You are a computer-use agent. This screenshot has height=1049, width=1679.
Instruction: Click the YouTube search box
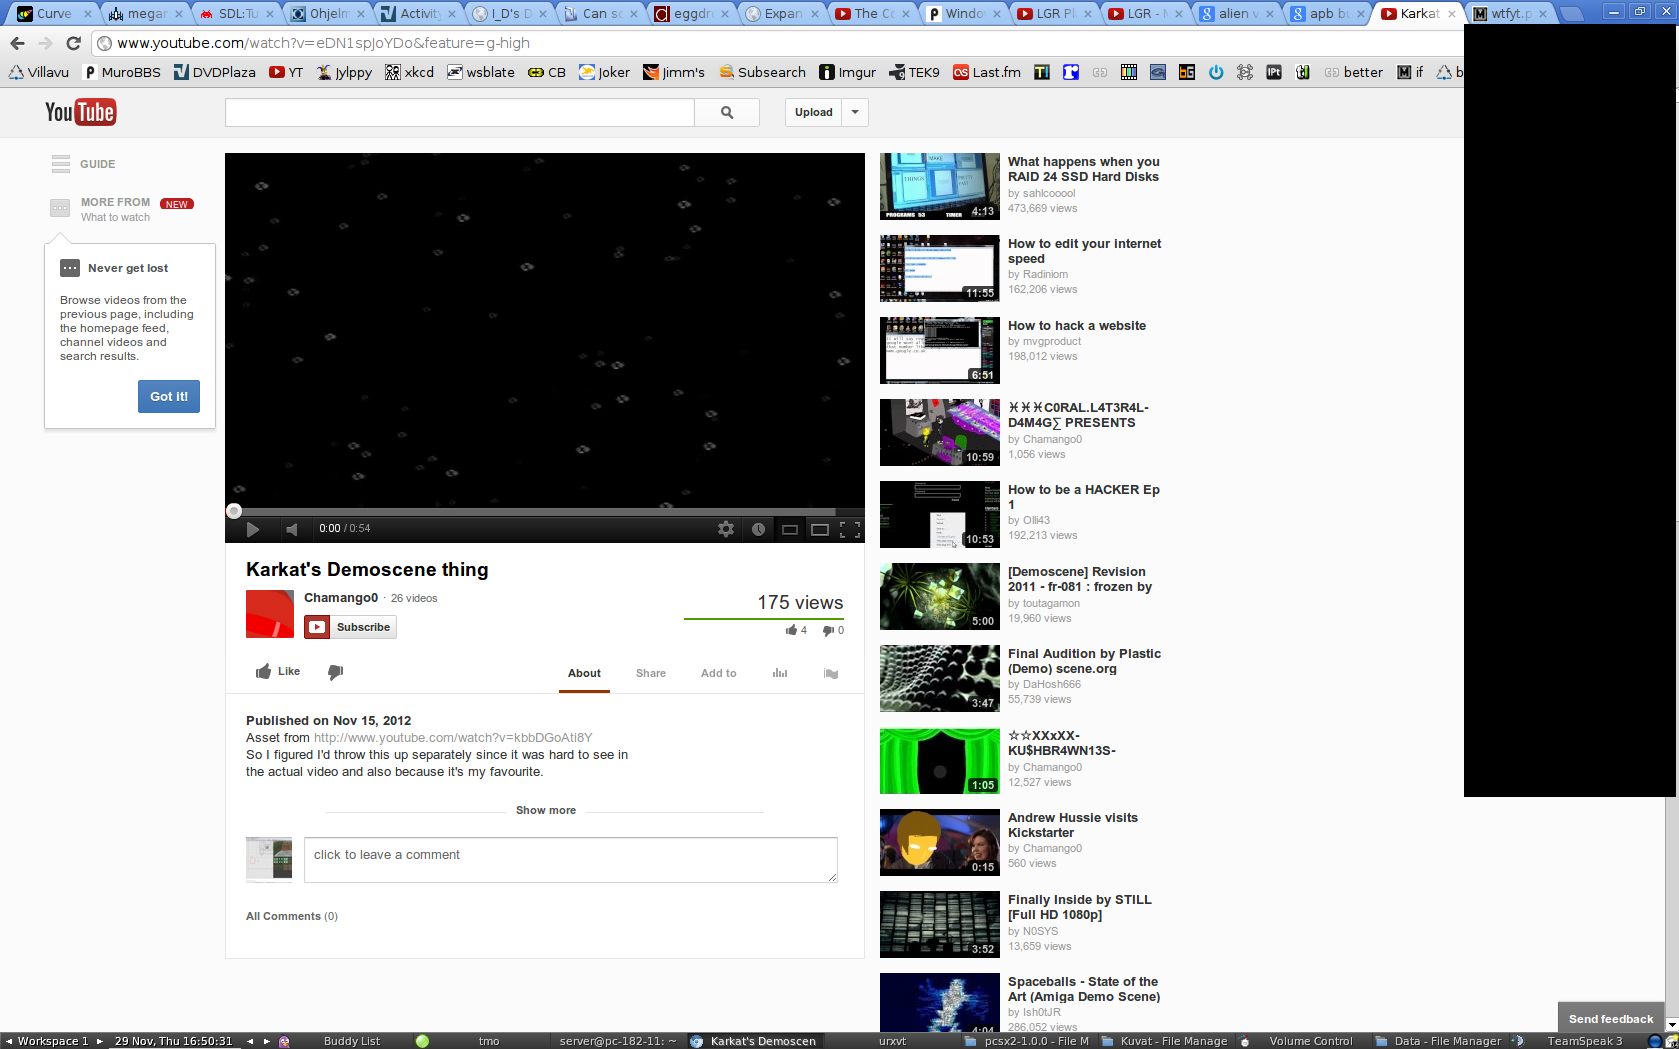click(460, 112)
